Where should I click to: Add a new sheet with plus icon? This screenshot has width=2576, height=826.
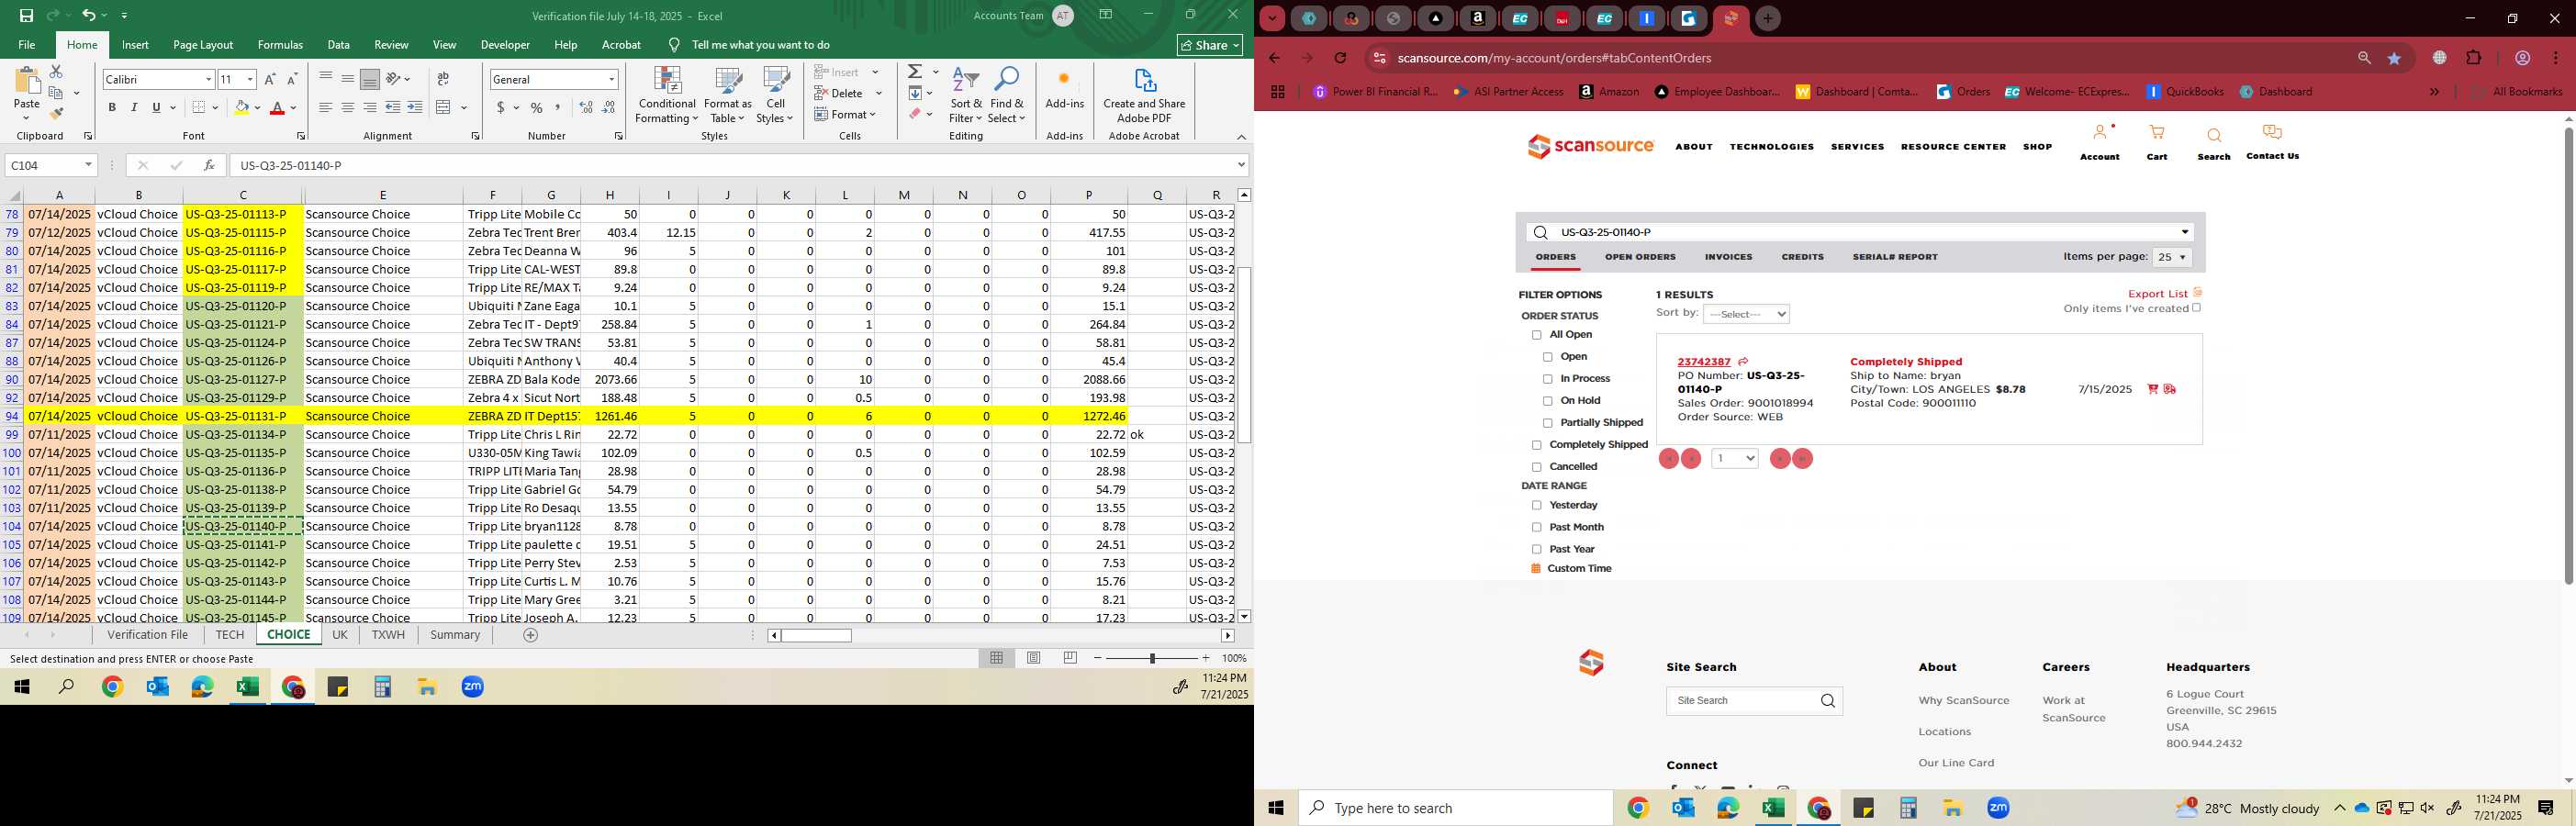pos(531,635)
